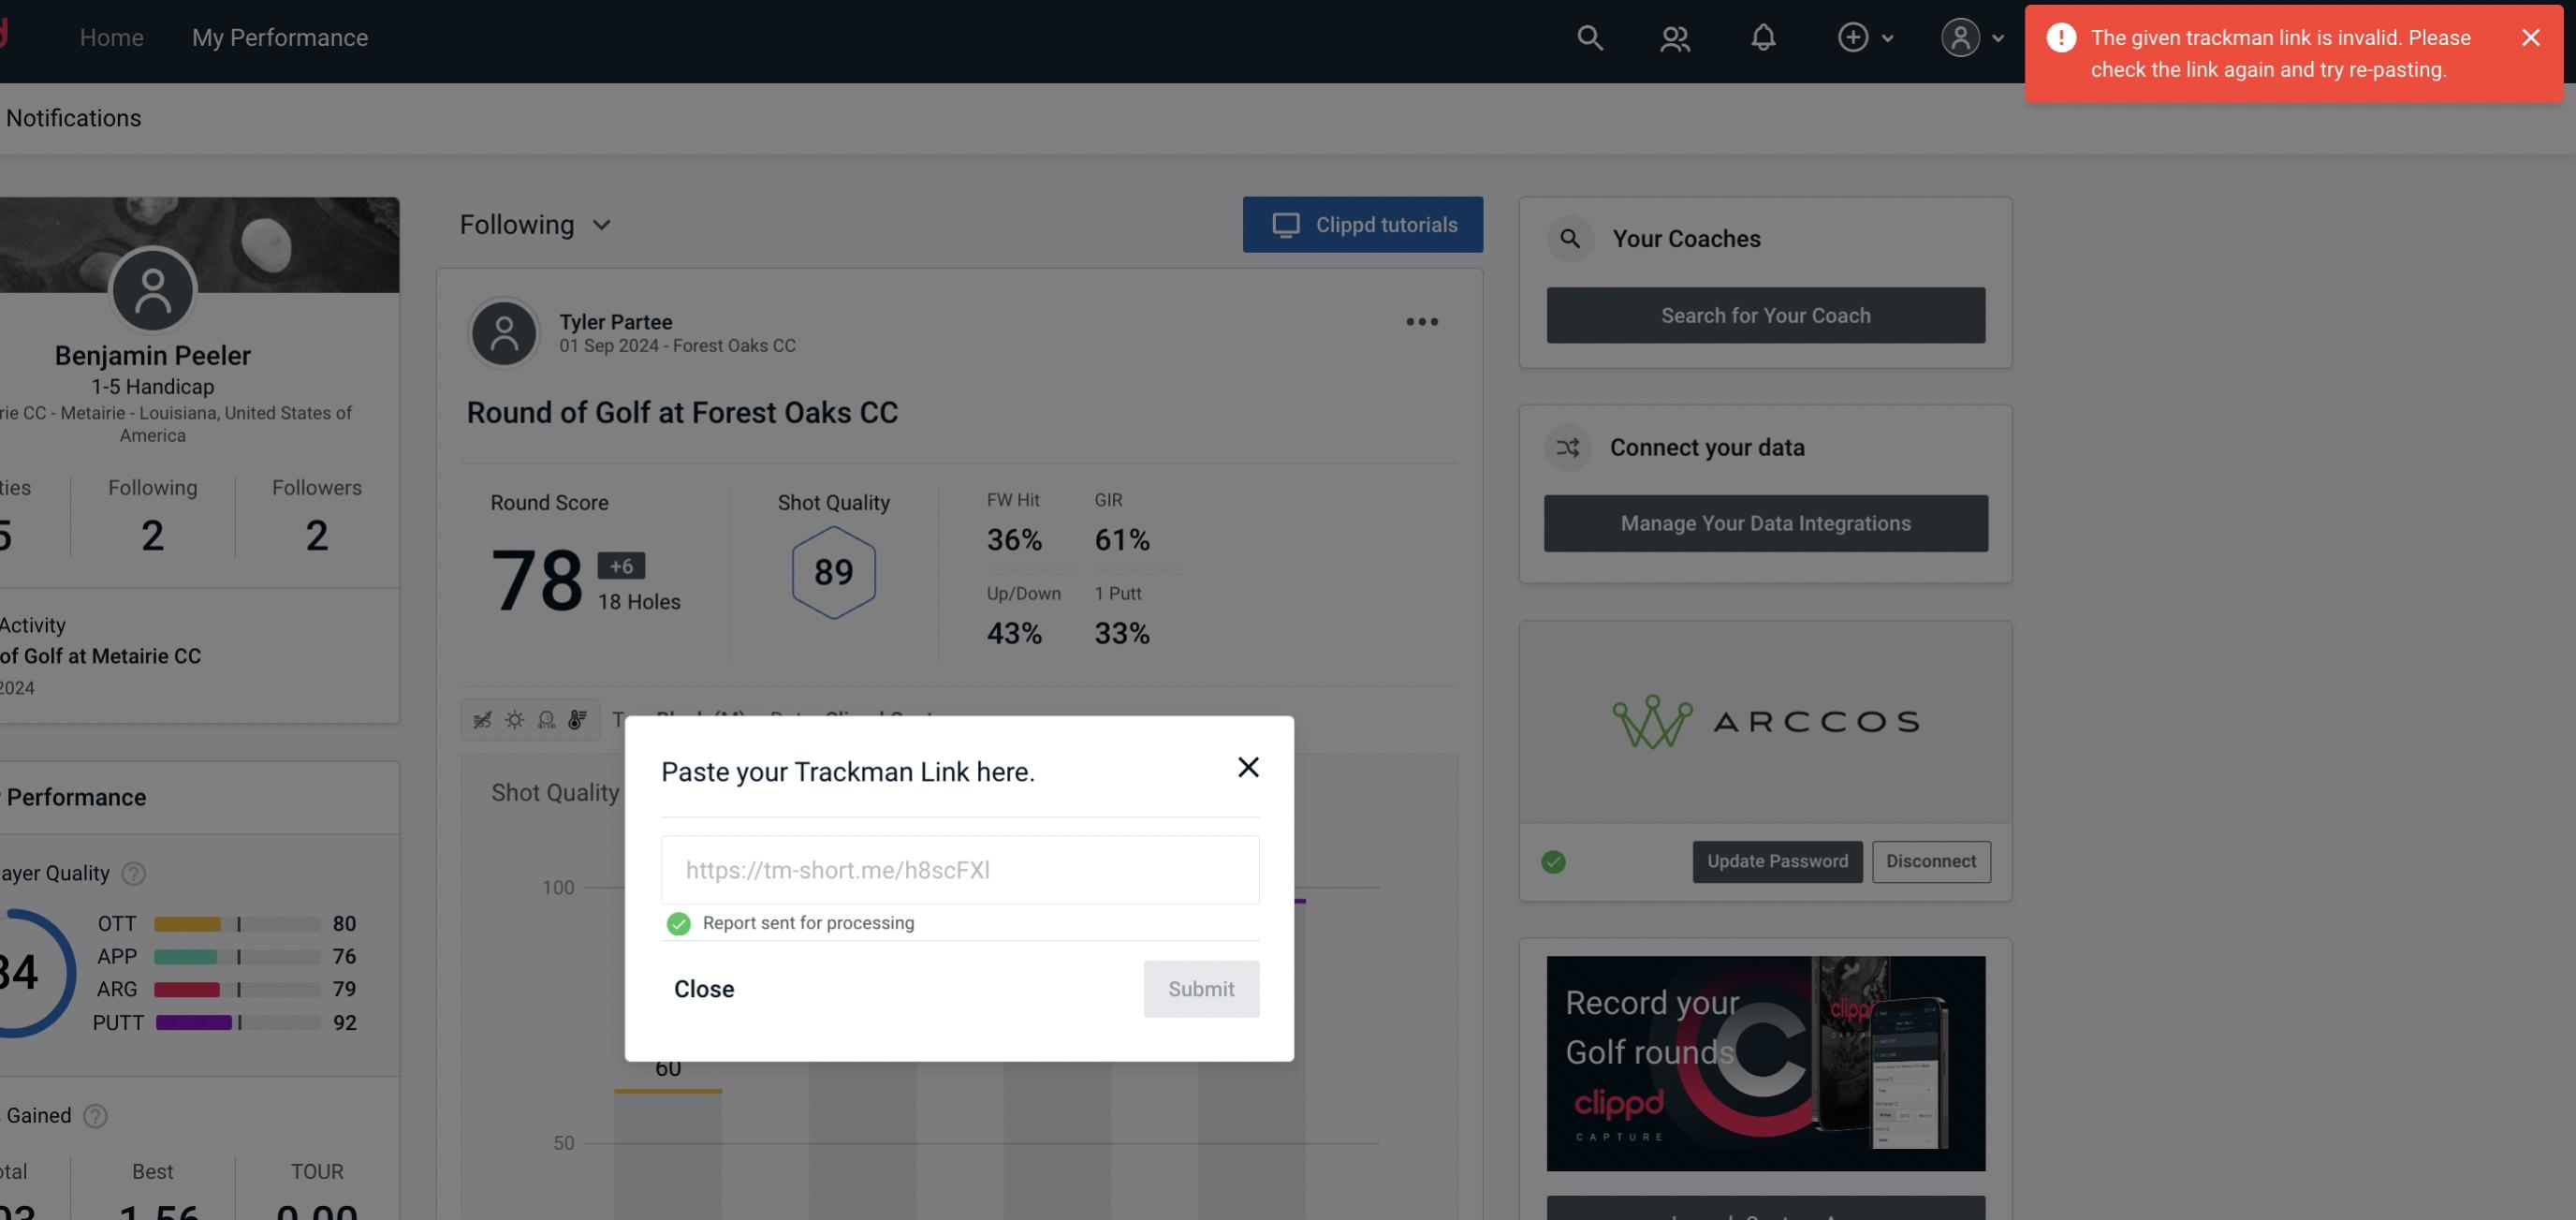2576x1220 pixels.
Task: Click the search icon in the top navigation
Action: [x=1586, y=37]
